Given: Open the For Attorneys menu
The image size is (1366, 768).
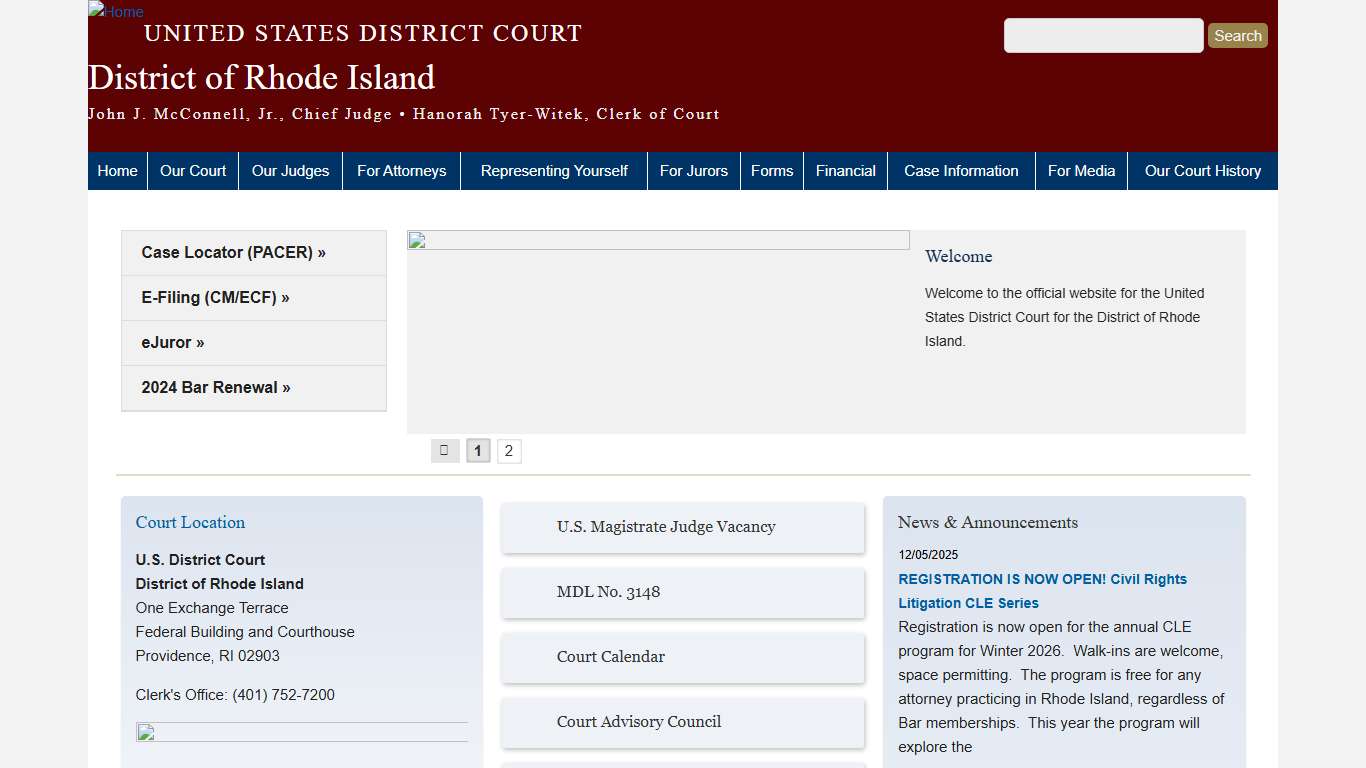Looking at the screenshot, I should coord(401,170).
